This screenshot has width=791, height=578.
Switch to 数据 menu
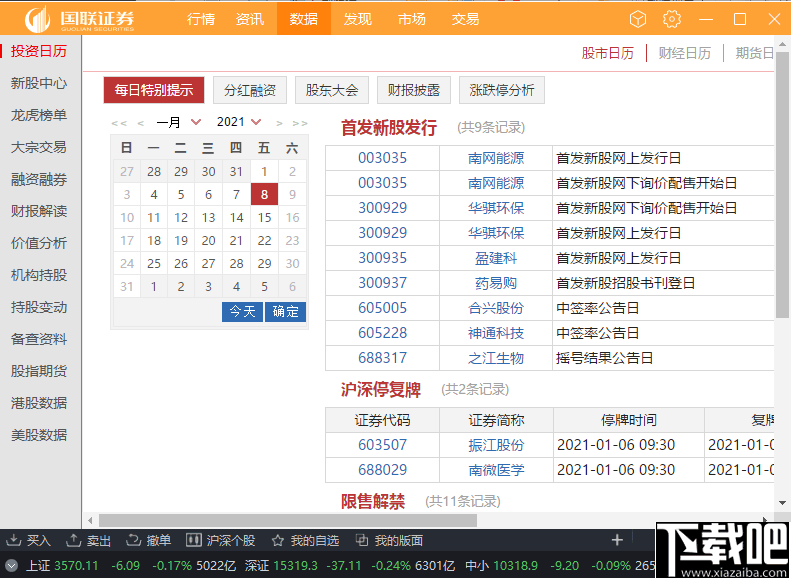(x=304, y=19)
